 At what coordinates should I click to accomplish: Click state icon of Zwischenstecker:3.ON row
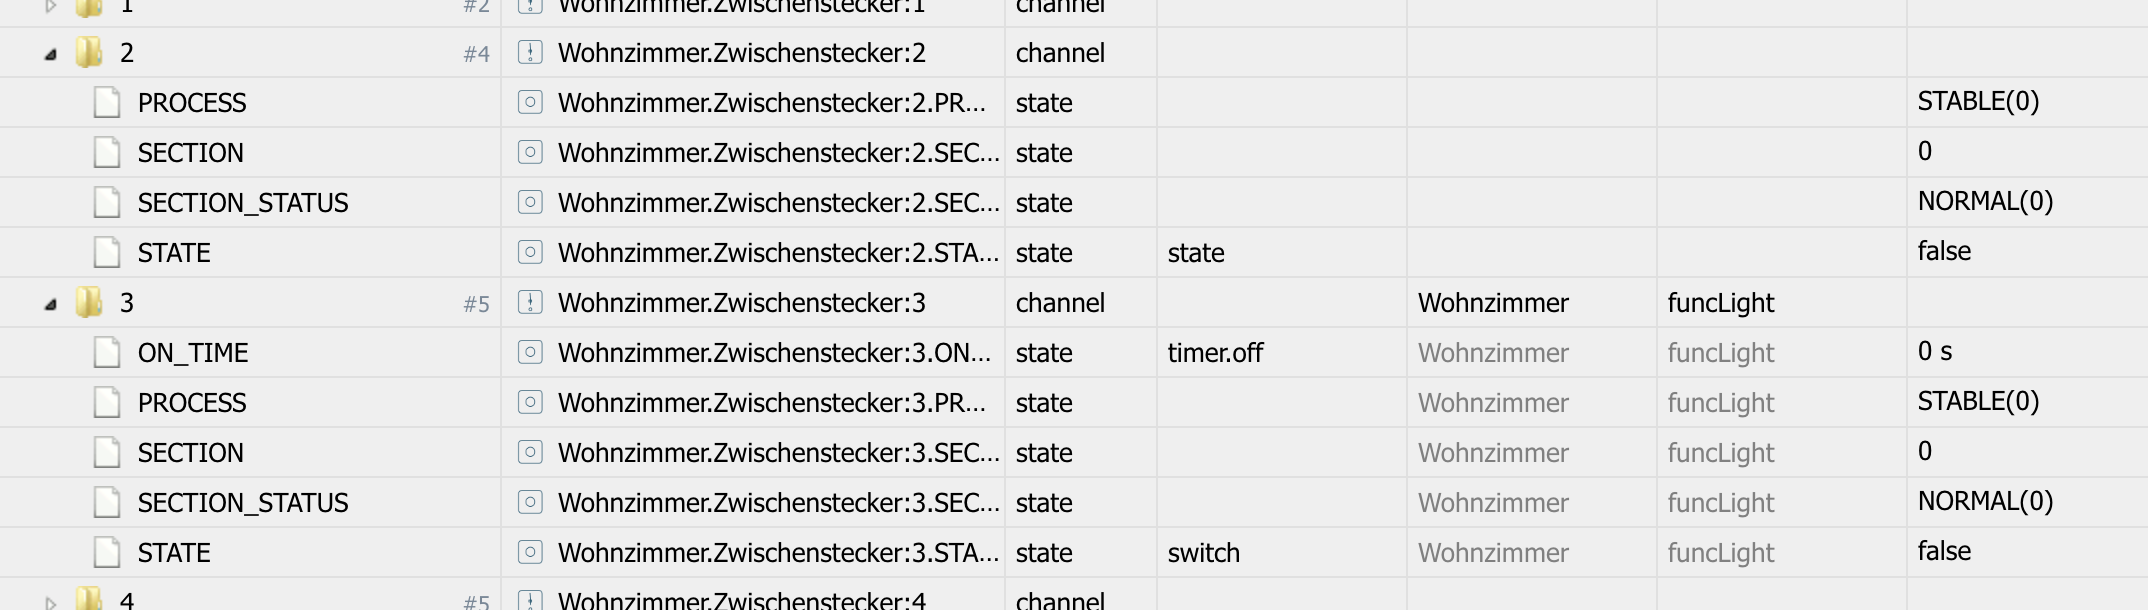pyautogui.click(x=530, y=352)
